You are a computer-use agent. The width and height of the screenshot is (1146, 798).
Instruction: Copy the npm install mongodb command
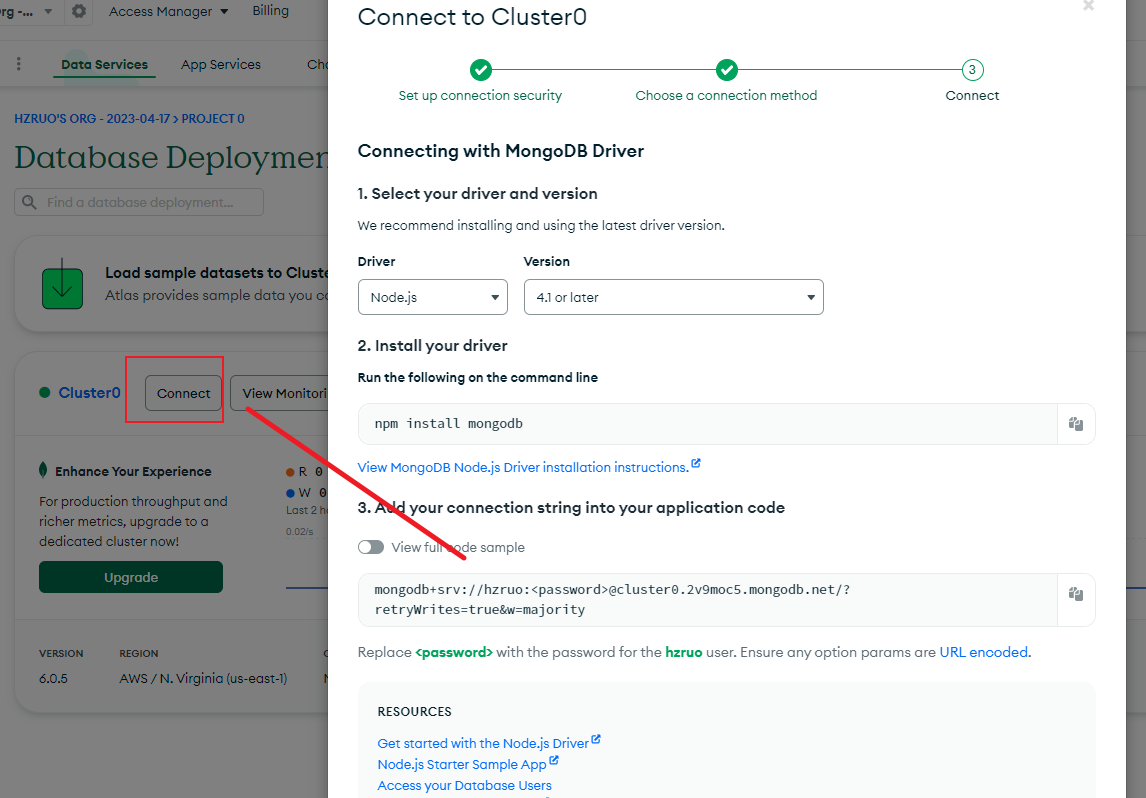tap(1076, 424)
